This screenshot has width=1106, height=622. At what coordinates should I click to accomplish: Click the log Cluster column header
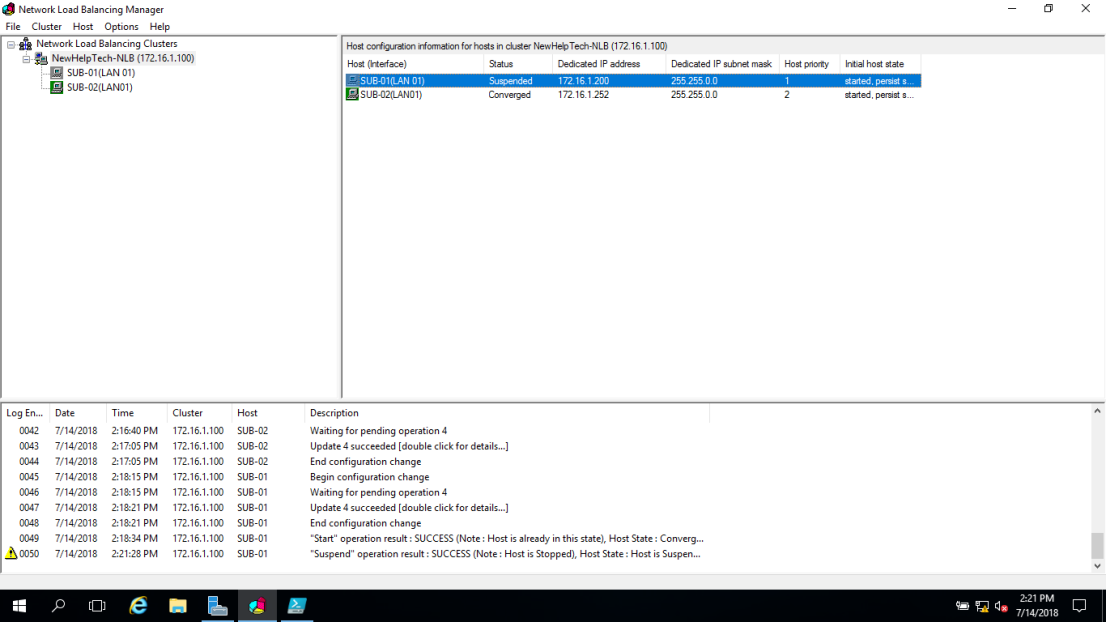(x=199, y=413)
